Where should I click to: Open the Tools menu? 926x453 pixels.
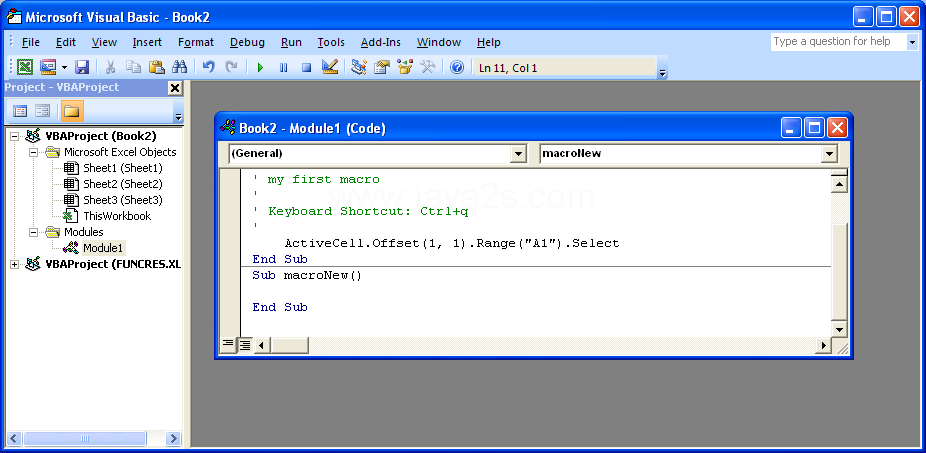331,42
